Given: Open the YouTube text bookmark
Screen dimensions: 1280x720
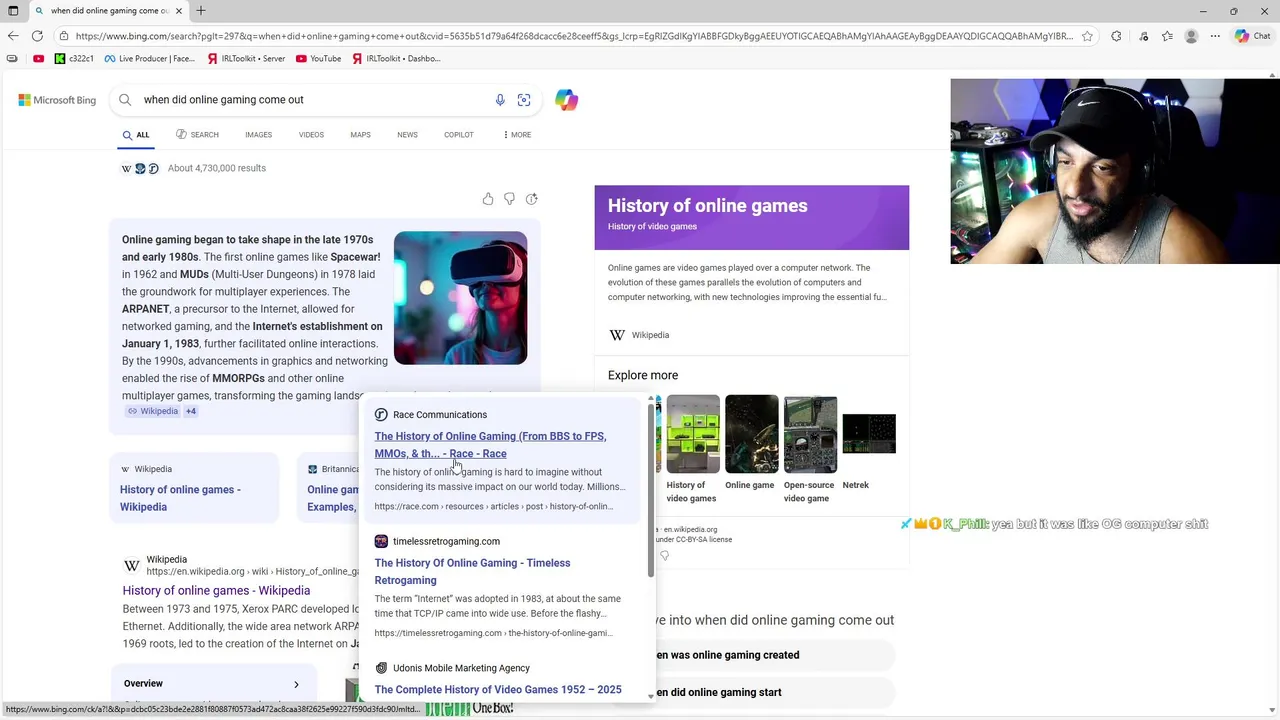Looking at the screenshot, I should [x=319, y=59].
